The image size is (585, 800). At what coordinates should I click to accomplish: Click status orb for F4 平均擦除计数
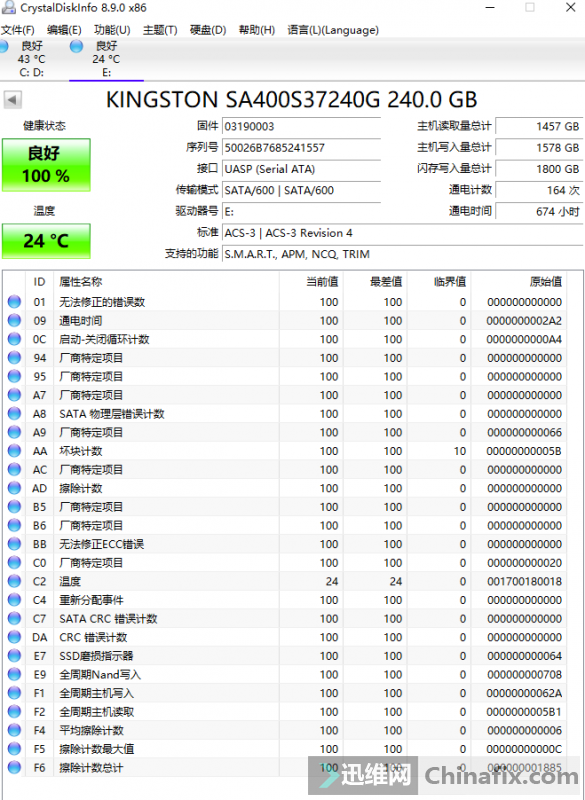coord(14,730)
